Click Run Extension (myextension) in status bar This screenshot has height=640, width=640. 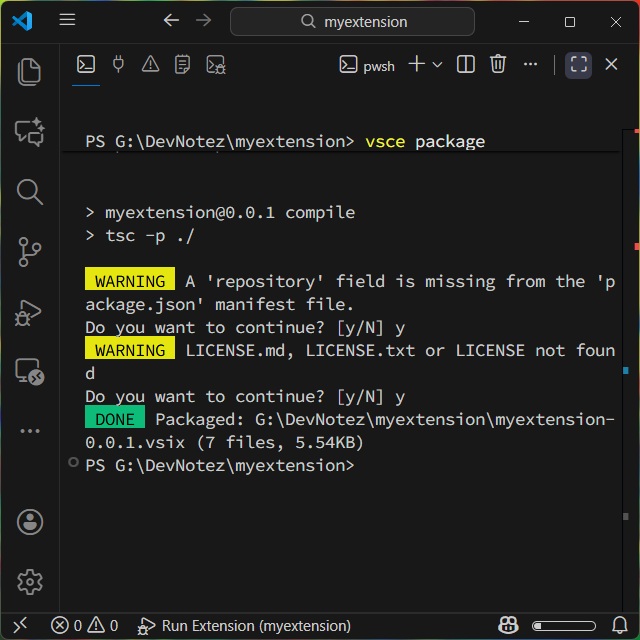tap(245, 625)
